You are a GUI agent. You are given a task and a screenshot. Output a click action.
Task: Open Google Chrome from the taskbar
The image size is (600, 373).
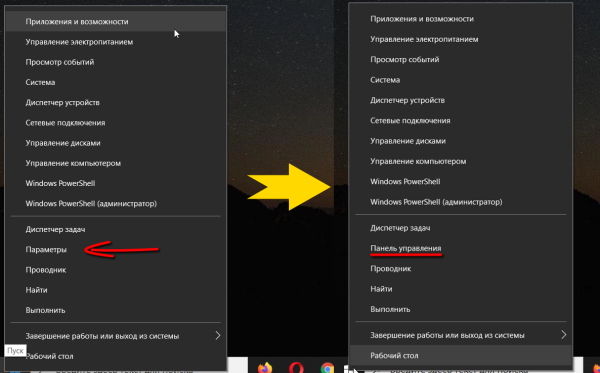[327, 368]
